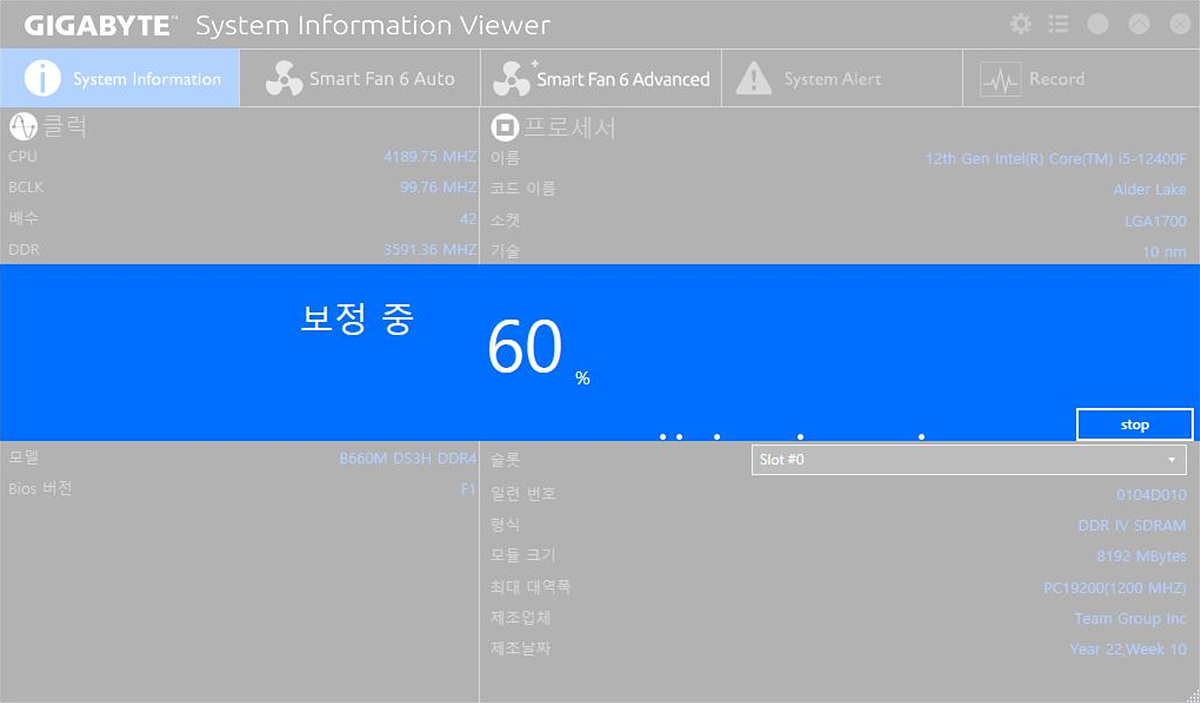Image resolution: width=1200 pixels, height=703 pixels.
Task: Click the Bios 버전 value F1
Action: (468, 489)
